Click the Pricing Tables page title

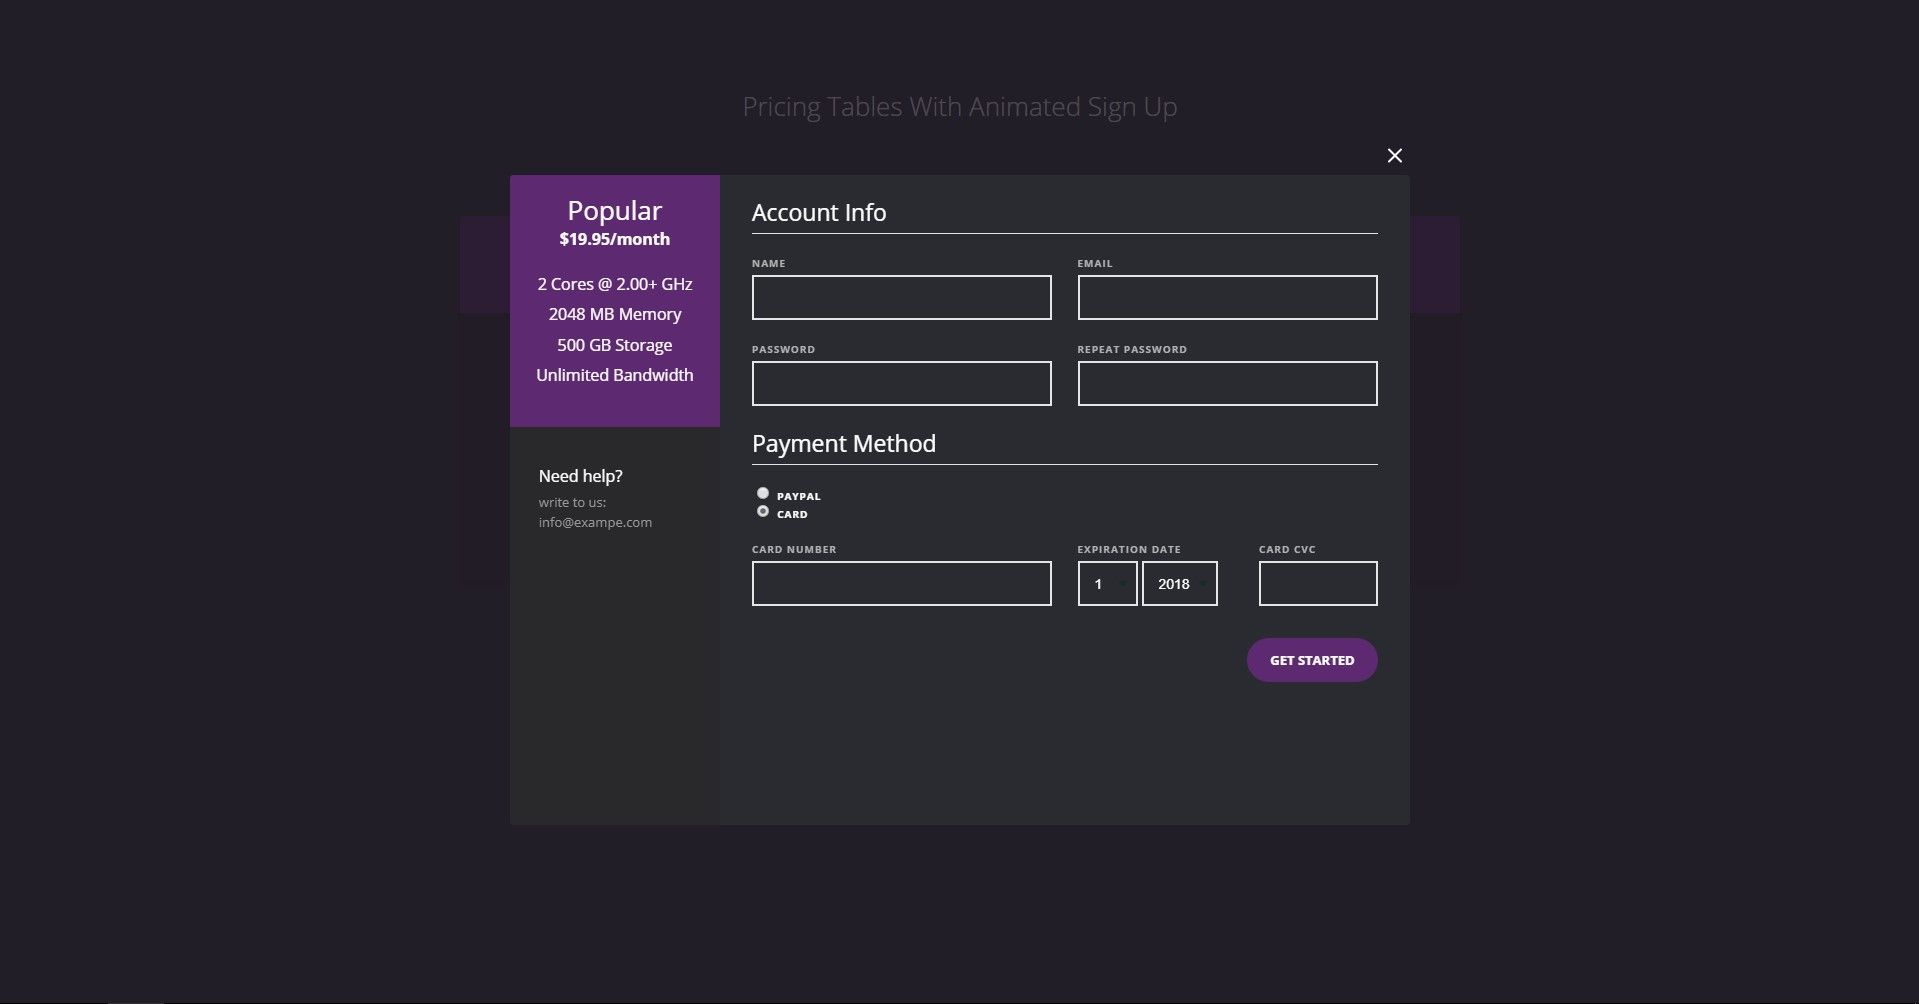coord(959,106)
